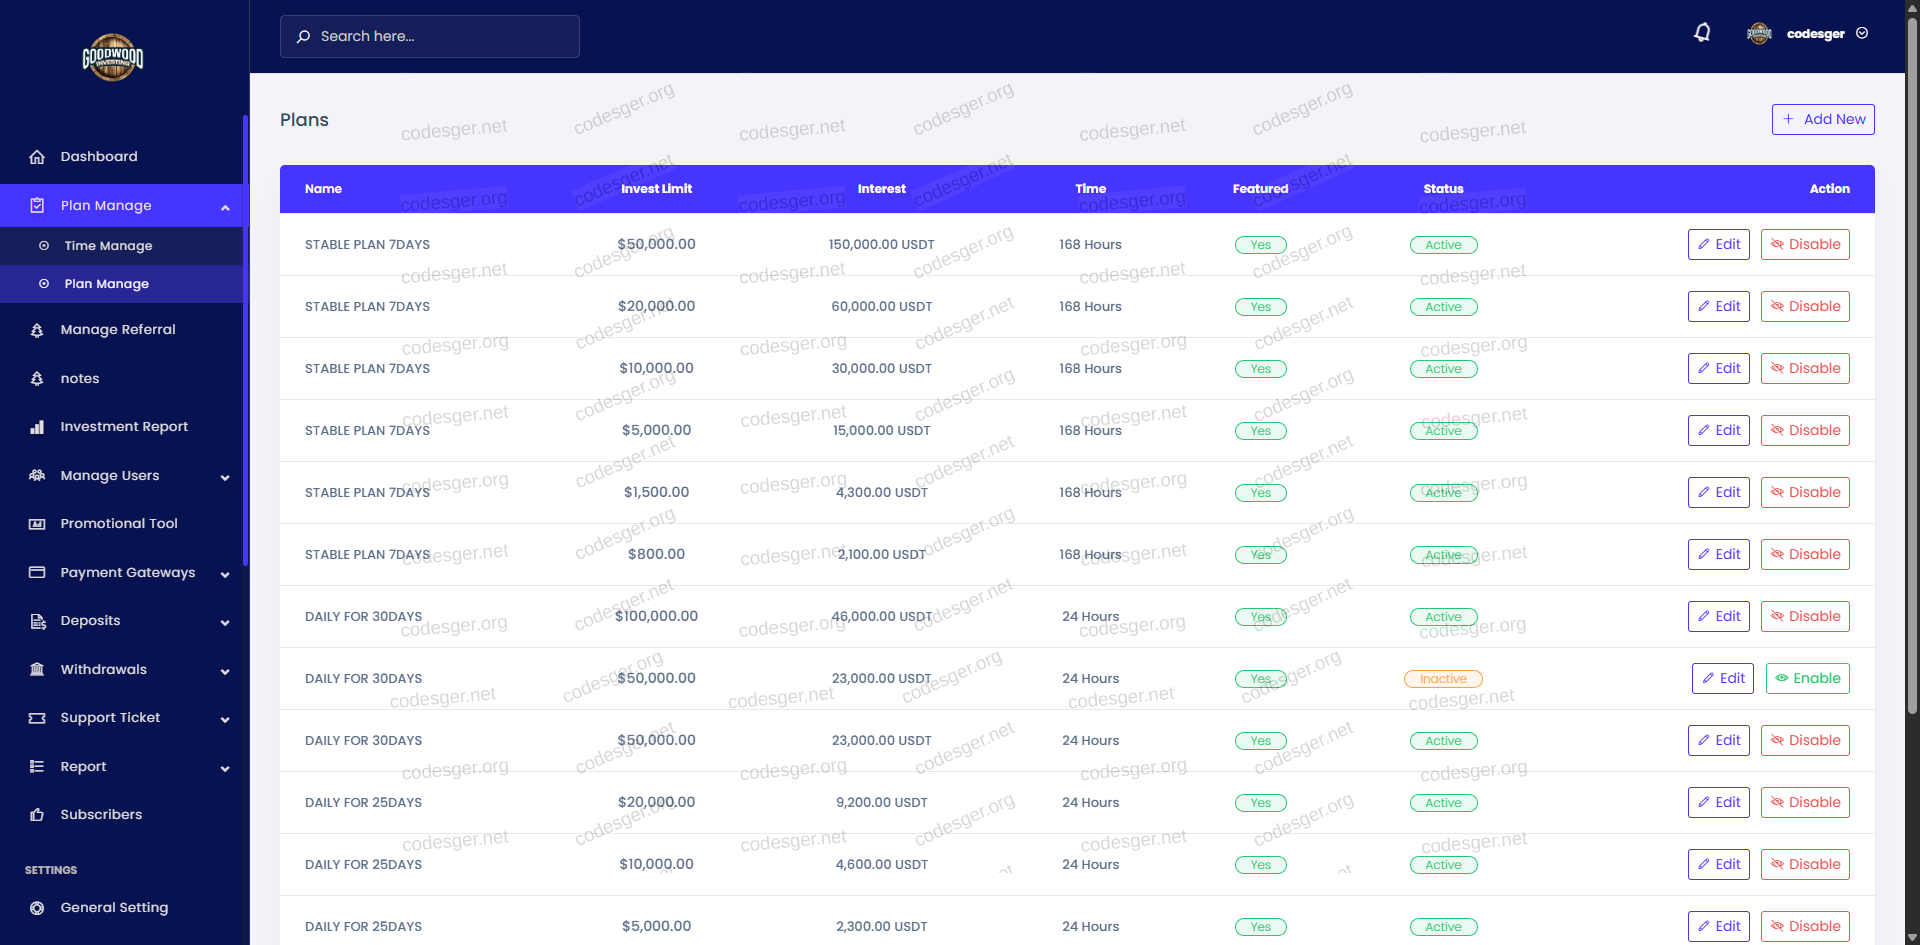Click the codesger profile avatar
Viewport: 1920px width, 945px height.
point(1759,34)
